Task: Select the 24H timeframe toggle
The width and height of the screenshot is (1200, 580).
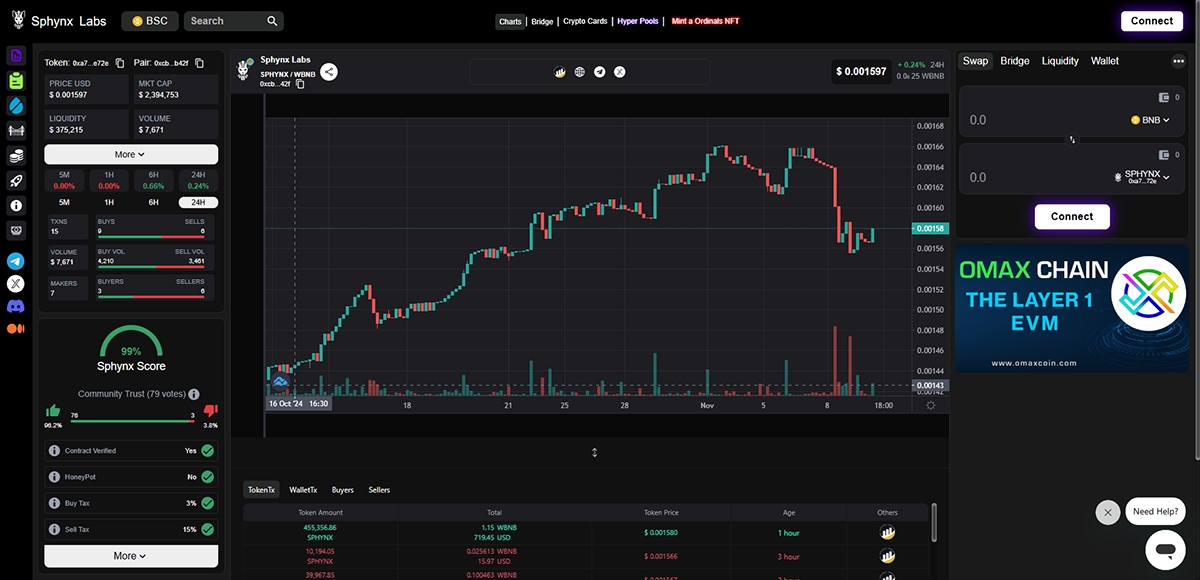Action: point(198,202)
